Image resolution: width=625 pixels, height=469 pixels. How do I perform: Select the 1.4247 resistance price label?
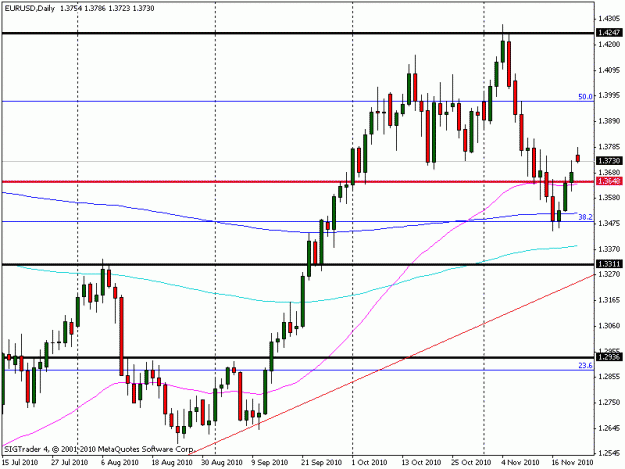tap(609, 32)
